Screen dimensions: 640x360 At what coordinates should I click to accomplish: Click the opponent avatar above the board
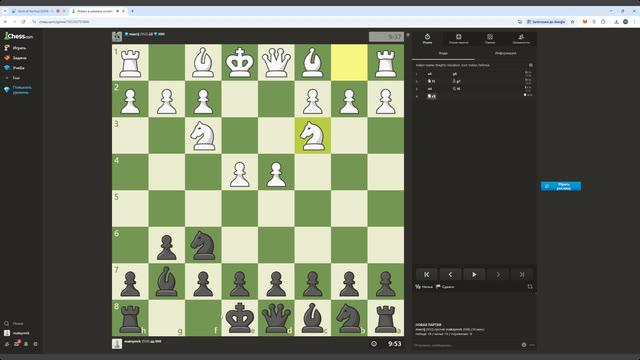(117, 37)
